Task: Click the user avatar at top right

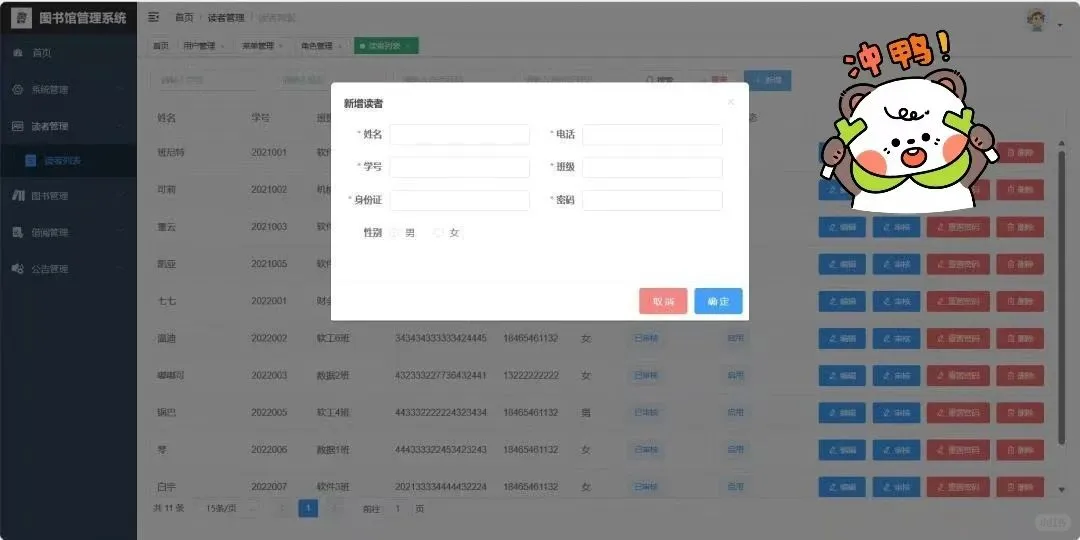Action: click(1036, 20)
